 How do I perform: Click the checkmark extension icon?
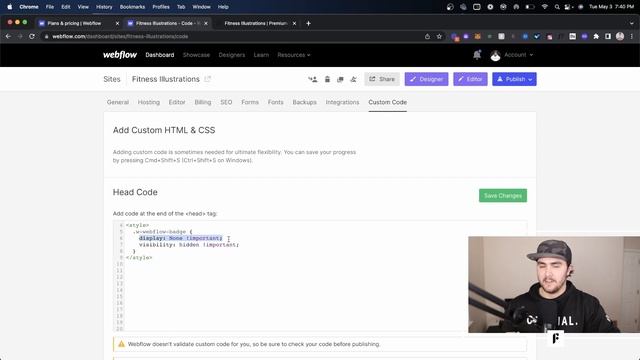point(537,36)
